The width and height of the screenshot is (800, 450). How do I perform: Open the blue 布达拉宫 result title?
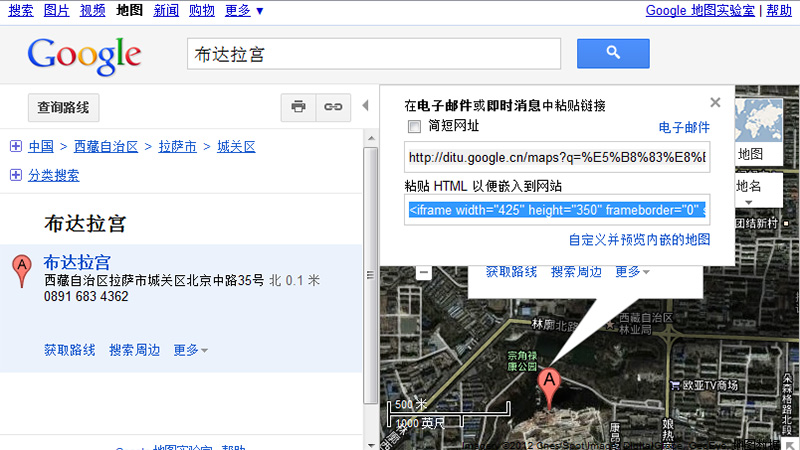pyautogui.click(x=77, y=262)
